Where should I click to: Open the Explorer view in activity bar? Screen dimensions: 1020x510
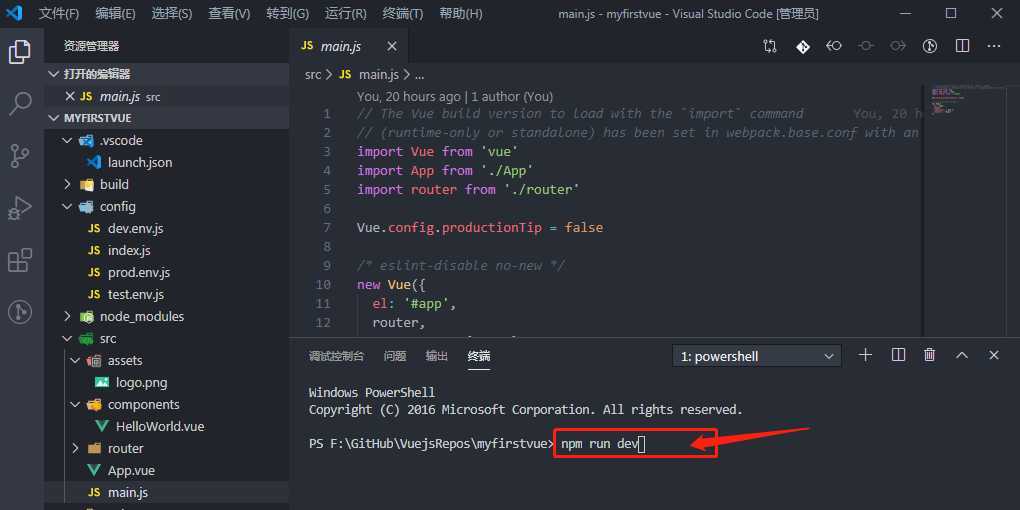(x=20, y=52)
